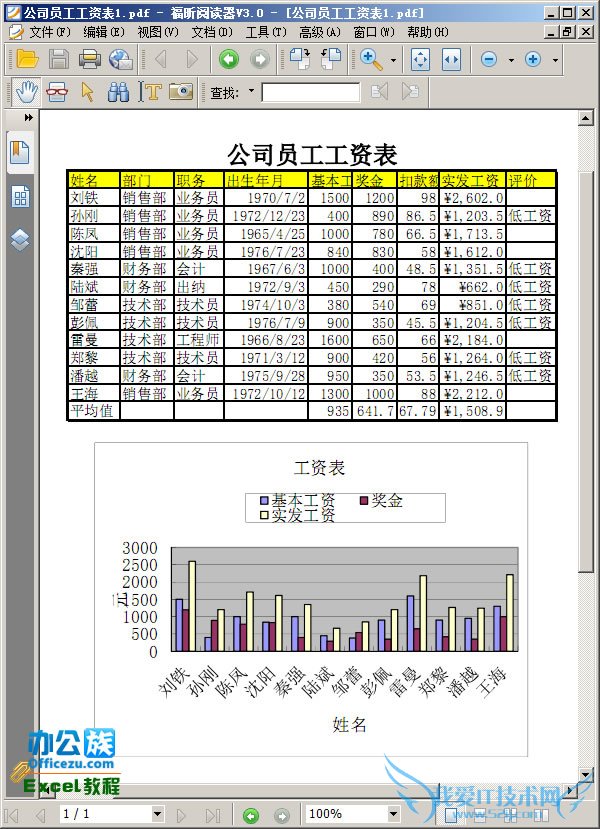
Task: Open the bookmarks panel in sidebar
Action: pos(20,152)
